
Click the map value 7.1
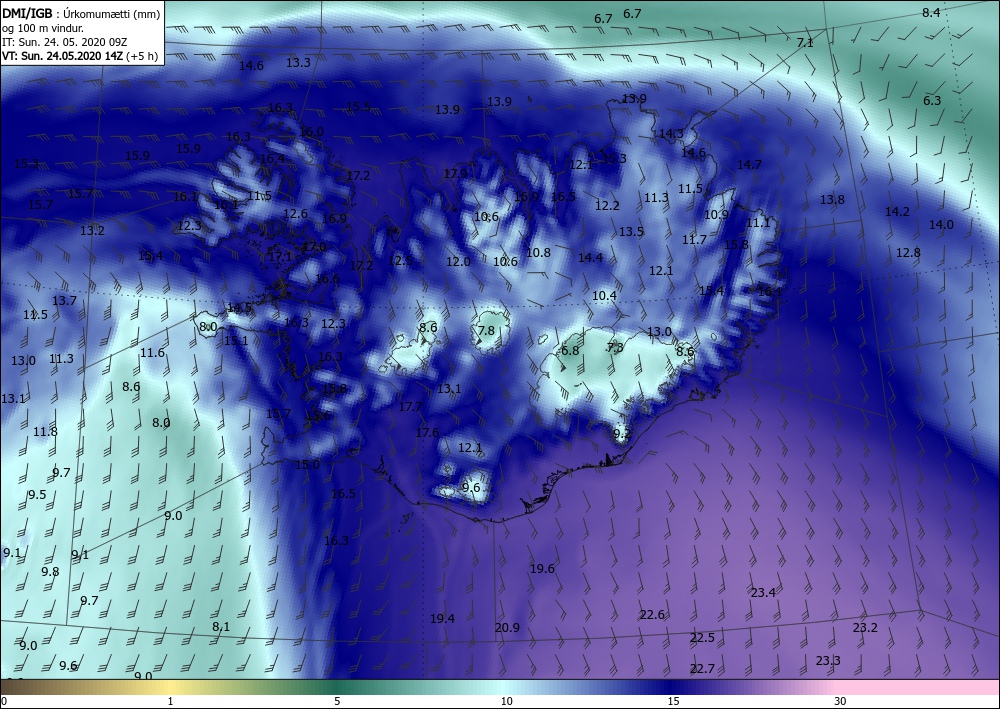[x=805, y=43]
